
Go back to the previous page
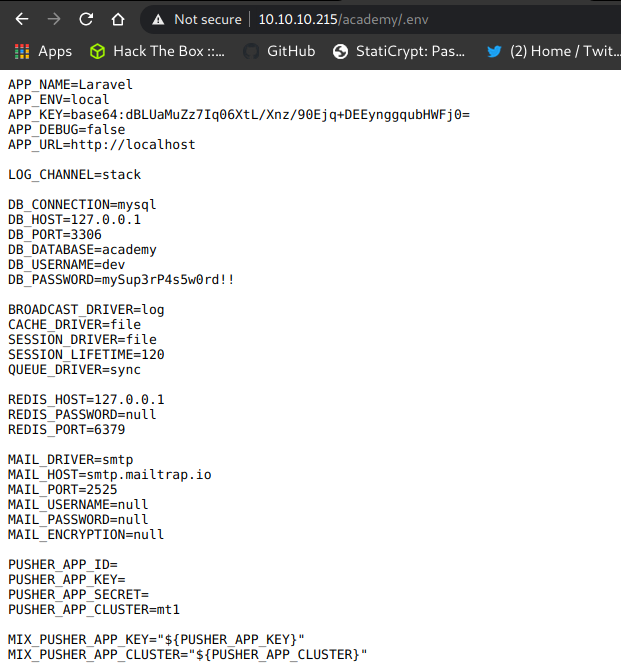[22, 19]
